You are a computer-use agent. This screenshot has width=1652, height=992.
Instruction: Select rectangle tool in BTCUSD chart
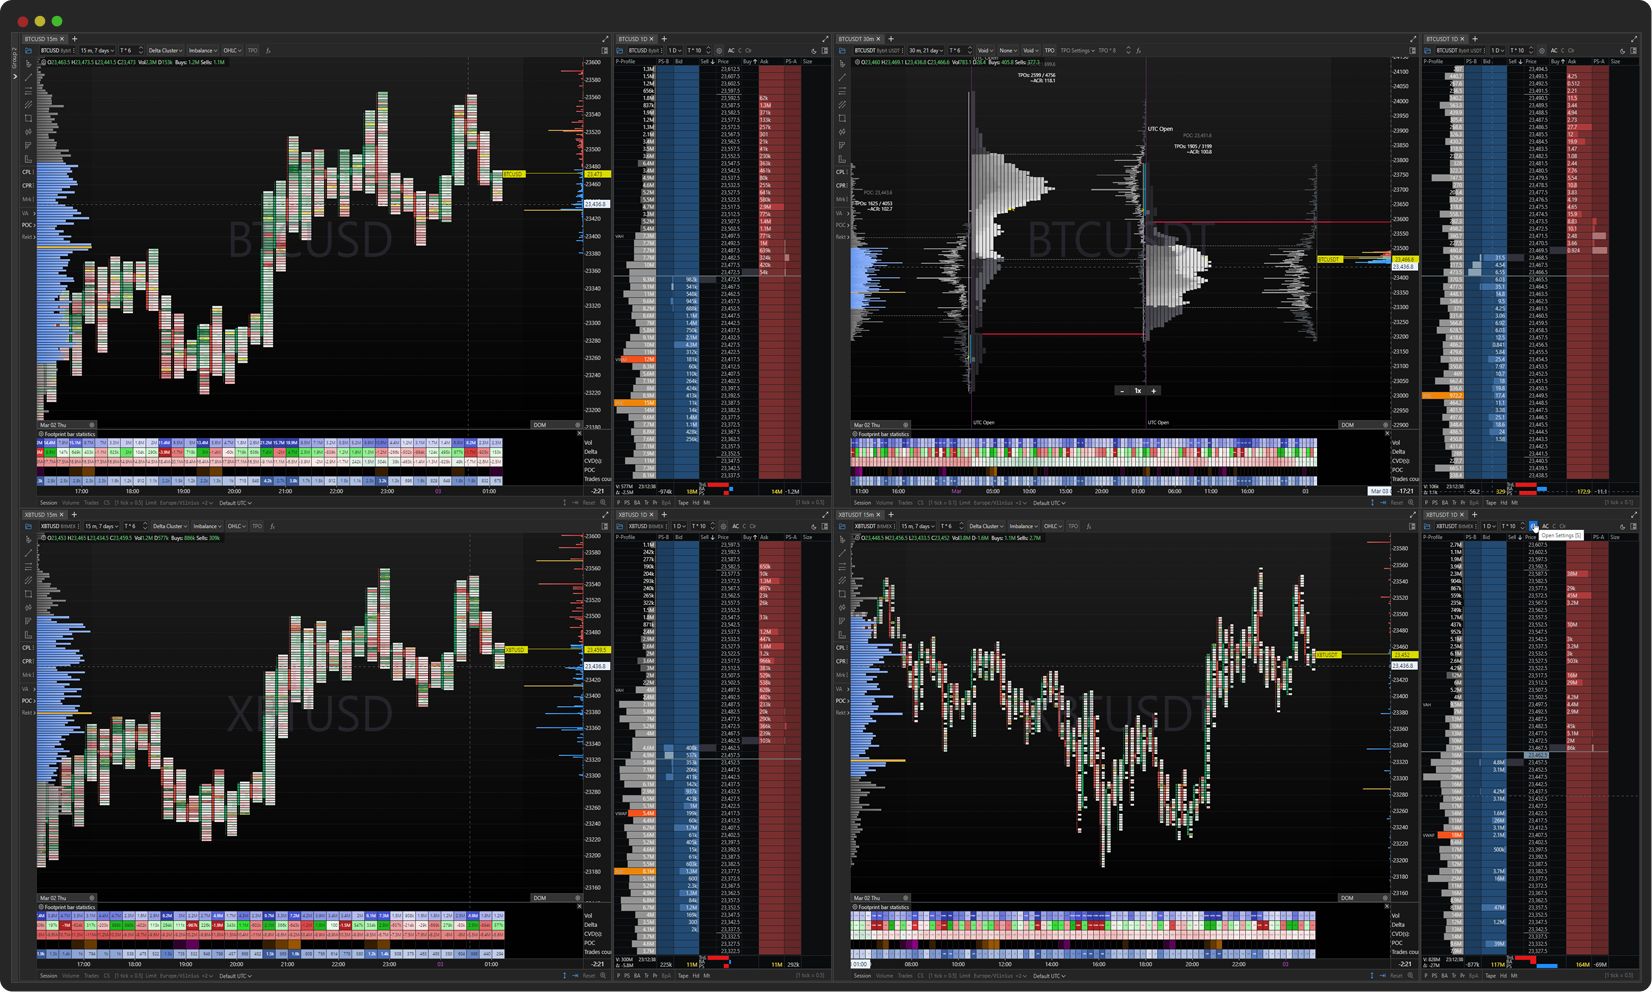click(28, 118)
